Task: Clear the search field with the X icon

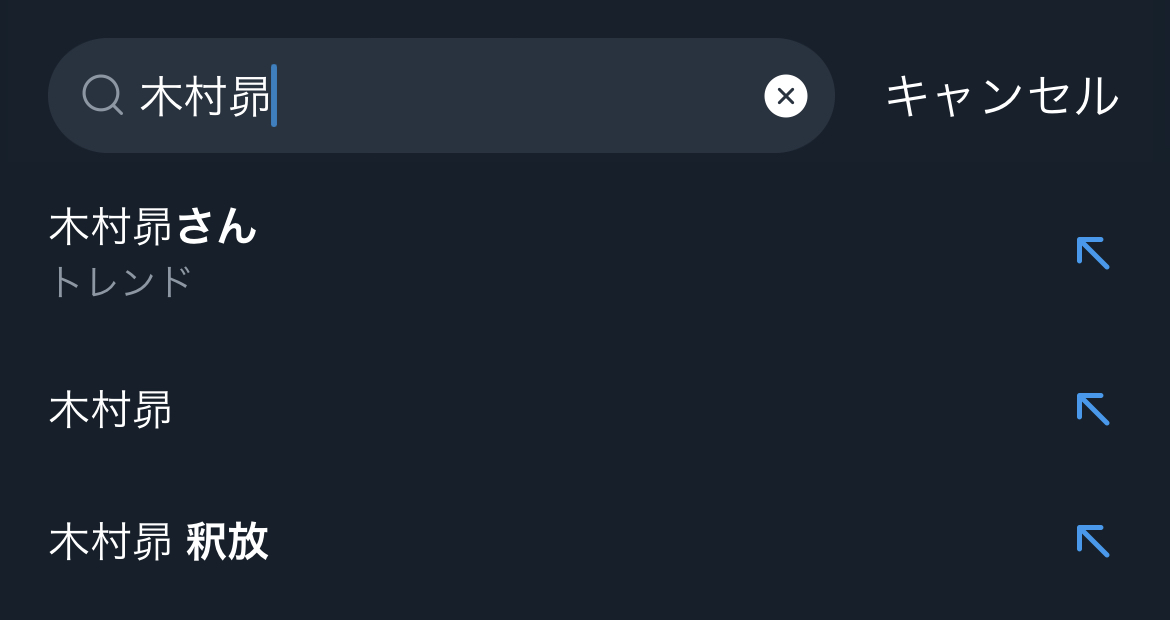Action: (x=786, y=96)
